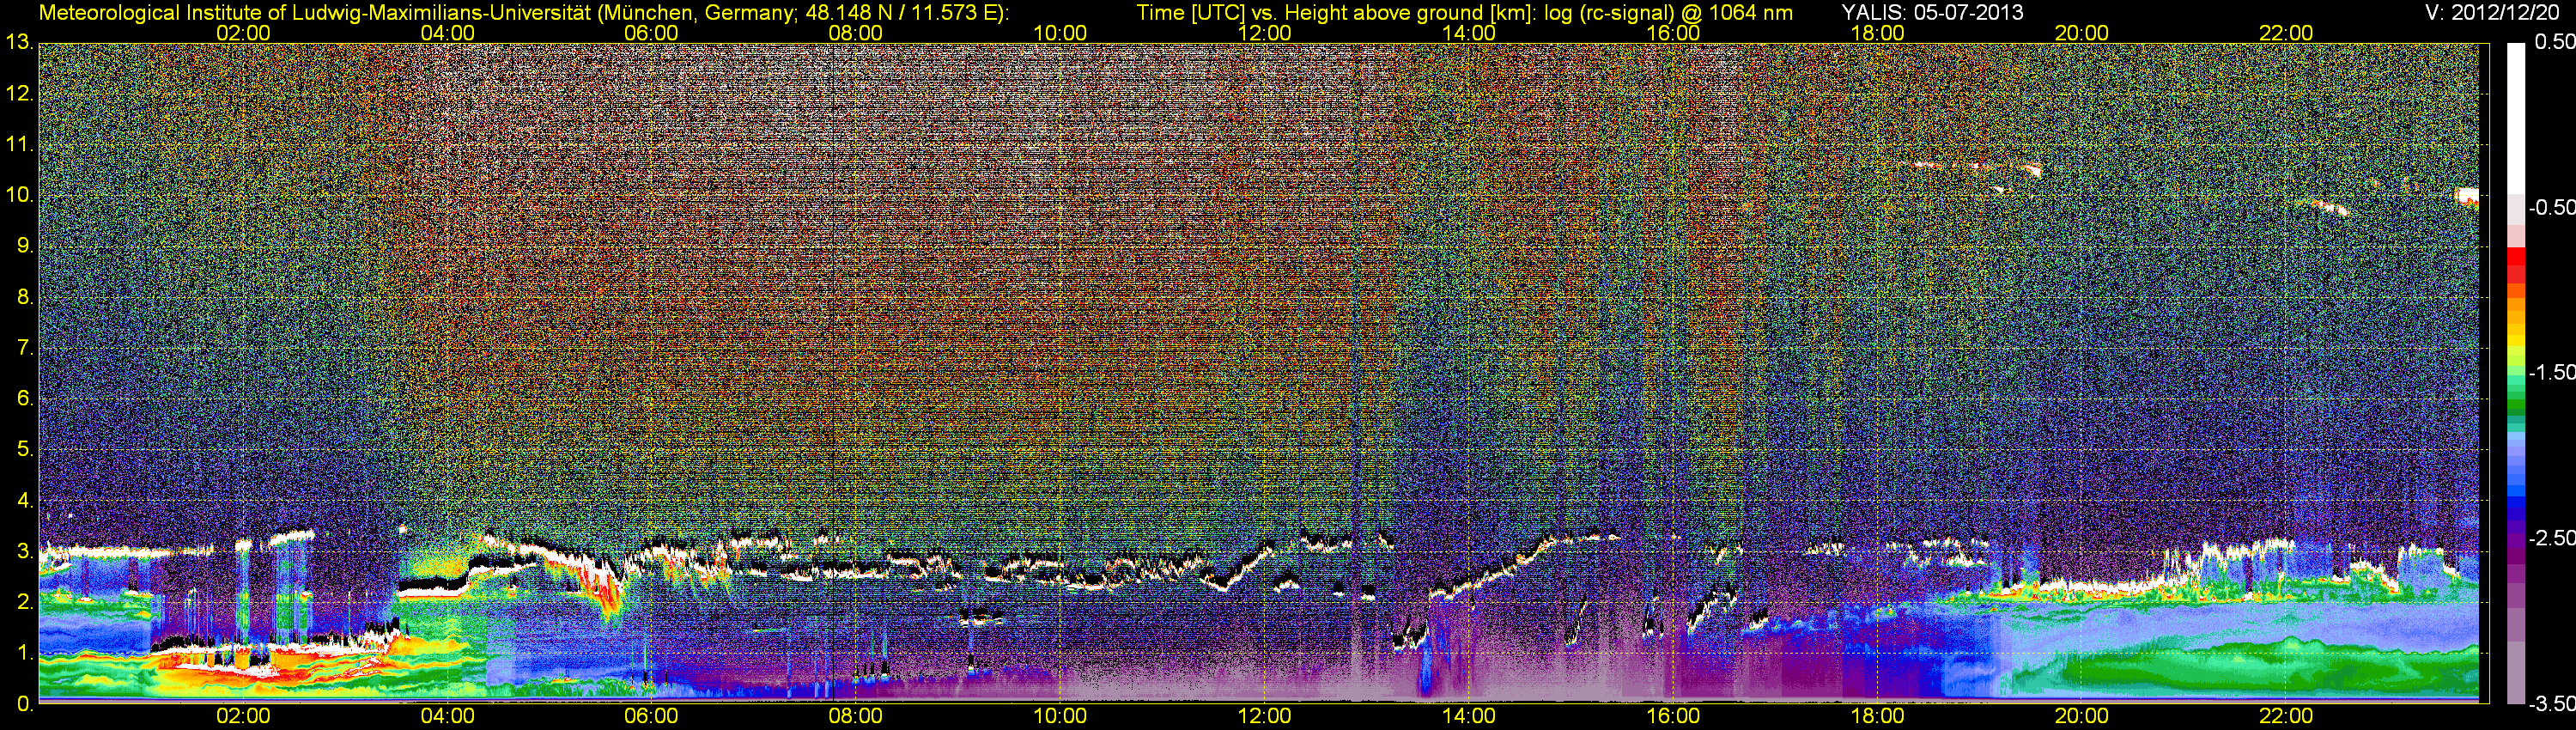Click the 11 km height axis label
2576x730 pixels.
pyautogui.click(x=18, y=144)
